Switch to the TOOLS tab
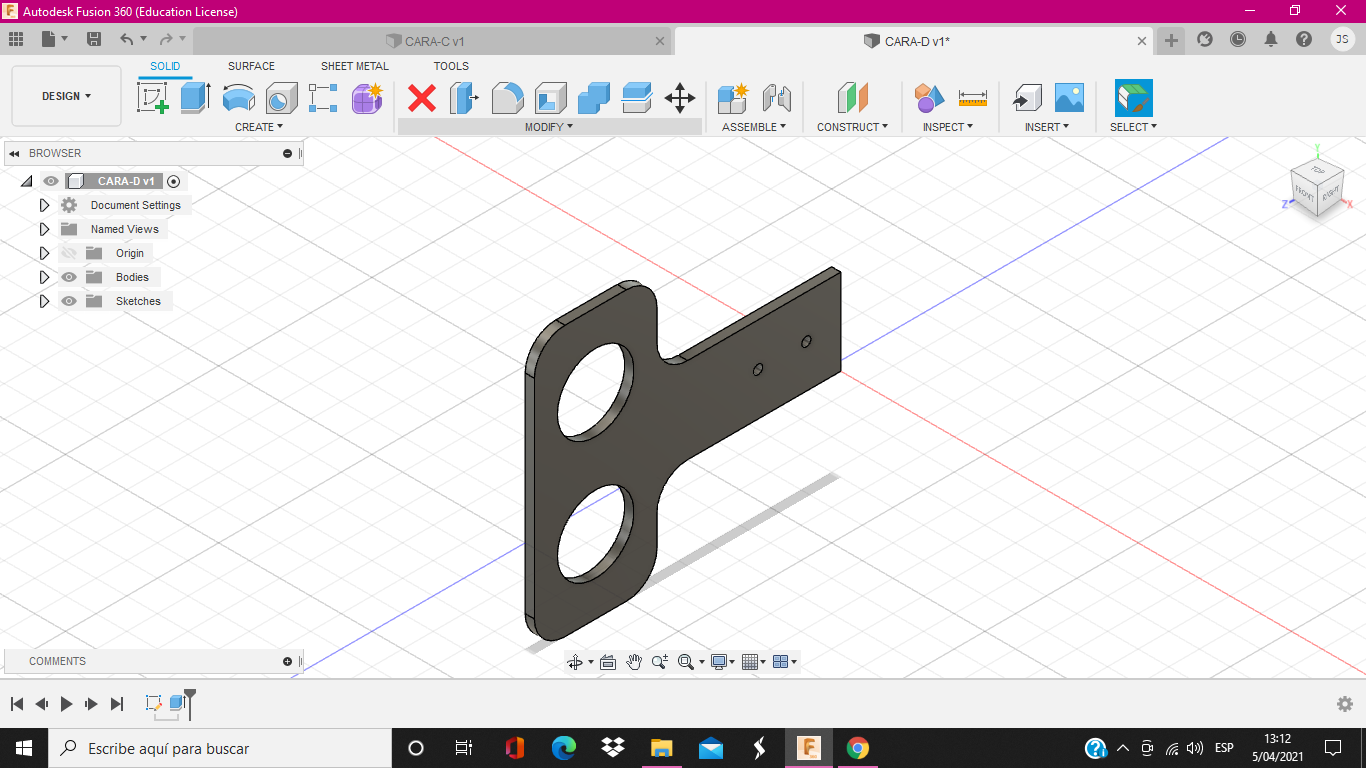Screen dimensions: 1366x768 451,66
